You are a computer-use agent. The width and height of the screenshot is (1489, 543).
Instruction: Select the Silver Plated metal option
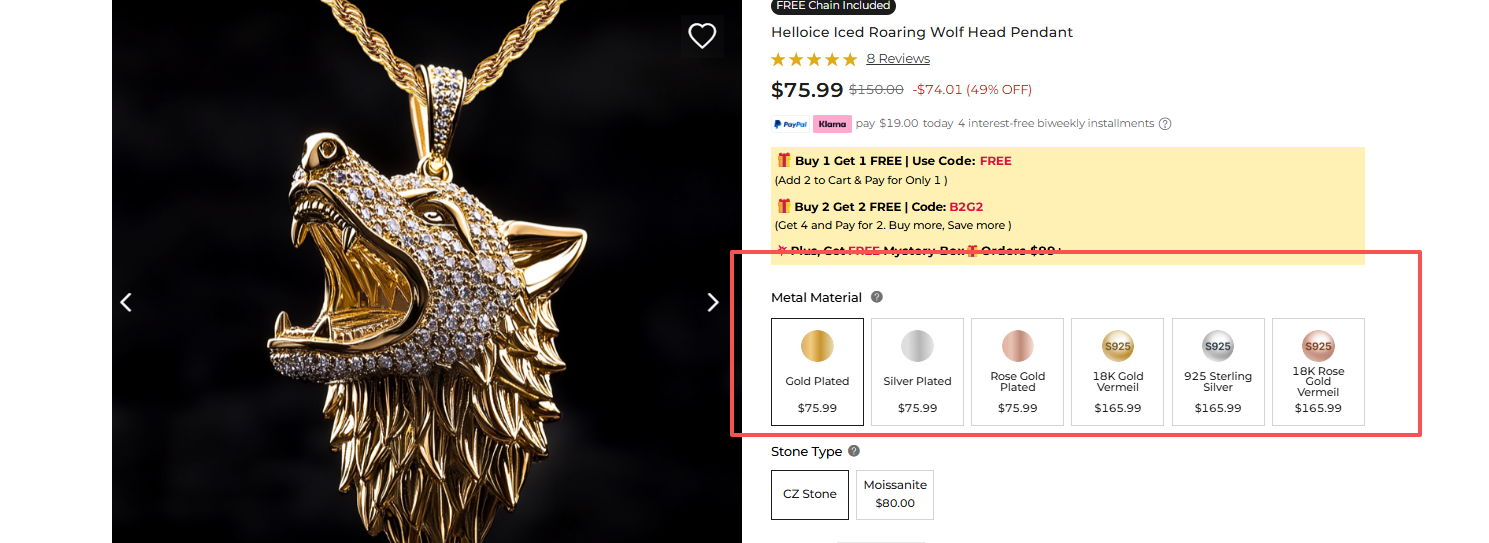pyautogui.click(x=917, y=372)
